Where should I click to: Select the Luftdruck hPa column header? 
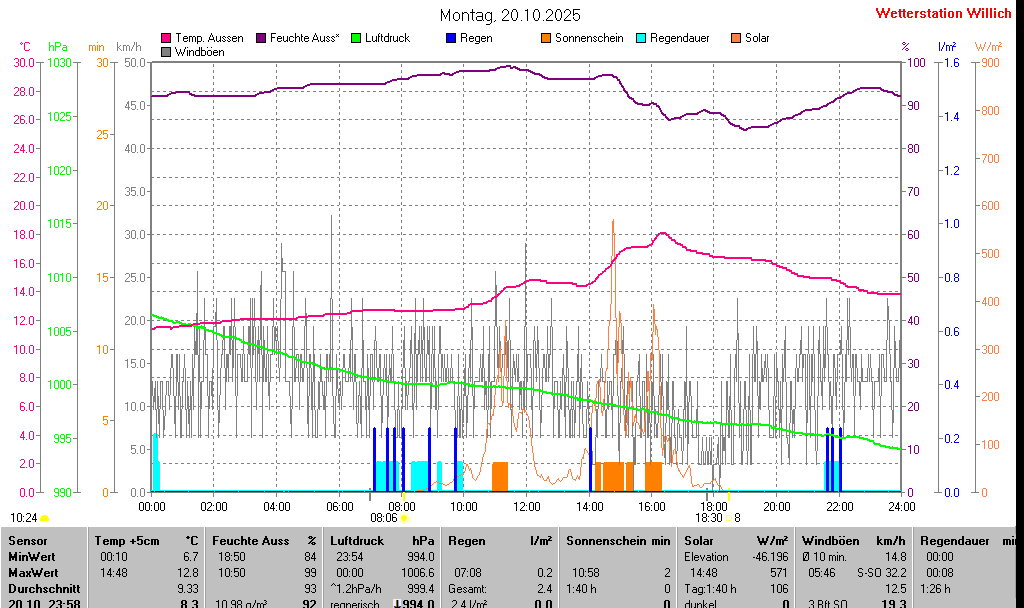(x=383, y=540)
